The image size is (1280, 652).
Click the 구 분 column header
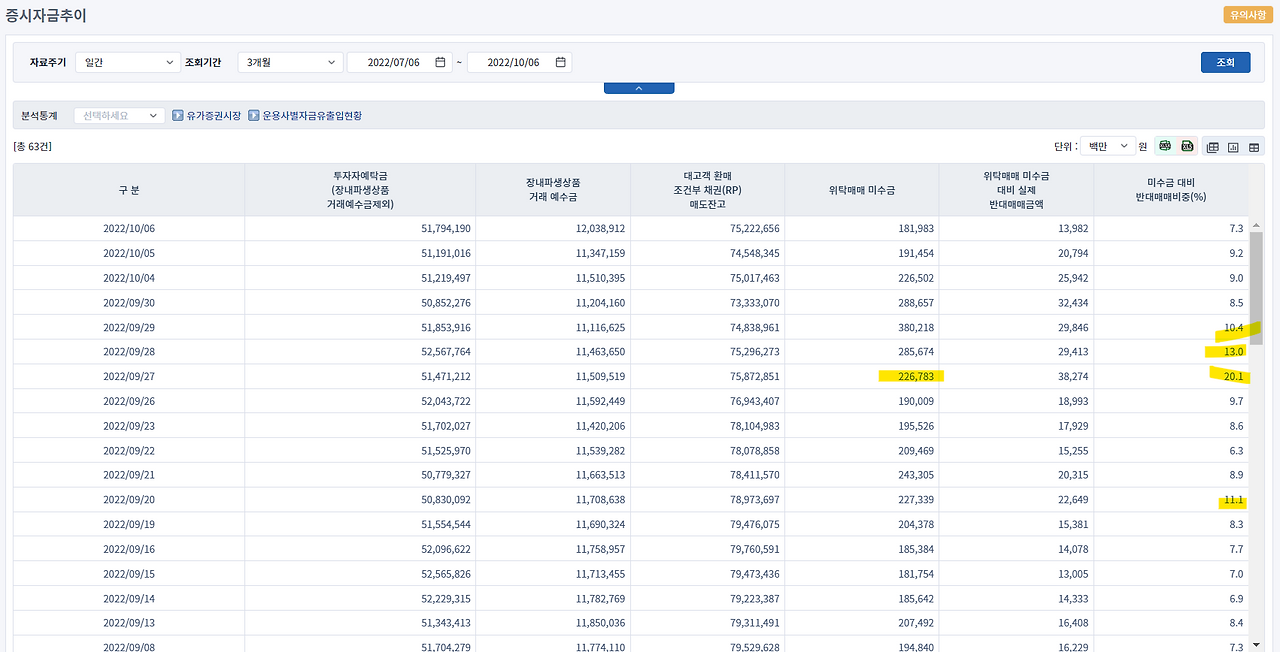[x=129, y=190]
